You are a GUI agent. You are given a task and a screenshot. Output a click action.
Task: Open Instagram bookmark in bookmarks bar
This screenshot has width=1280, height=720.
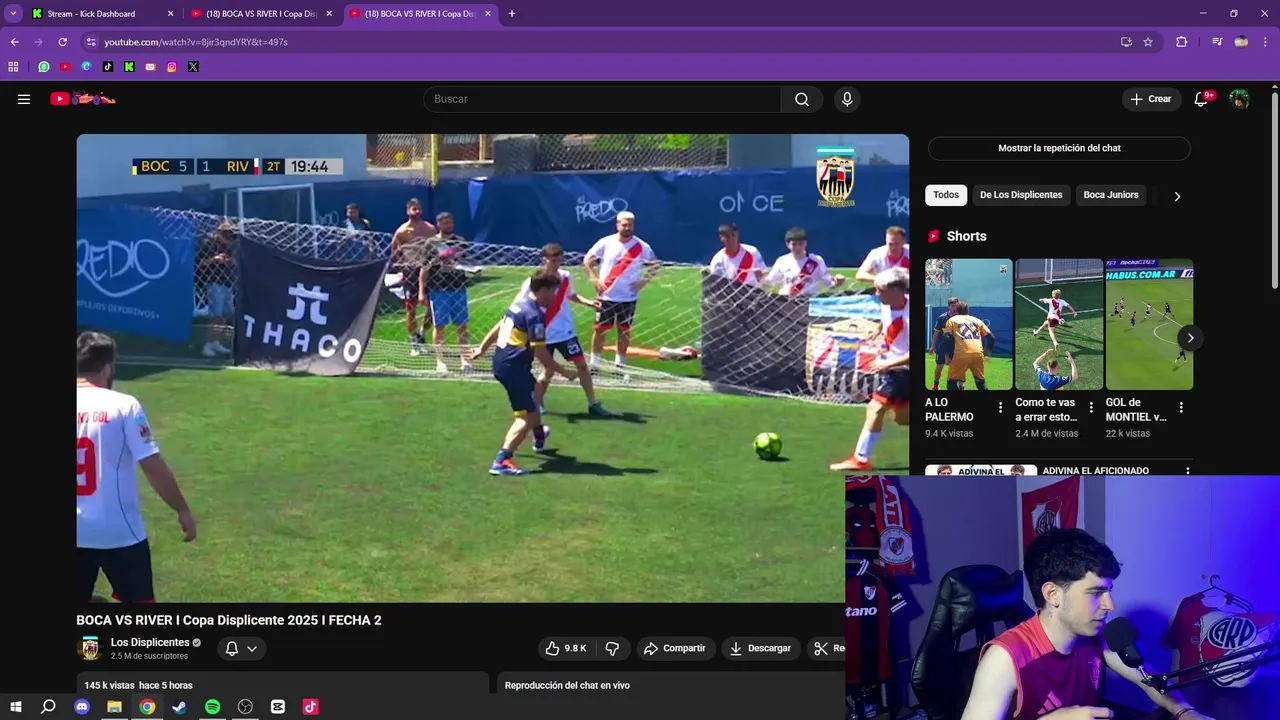pos(172,67)
